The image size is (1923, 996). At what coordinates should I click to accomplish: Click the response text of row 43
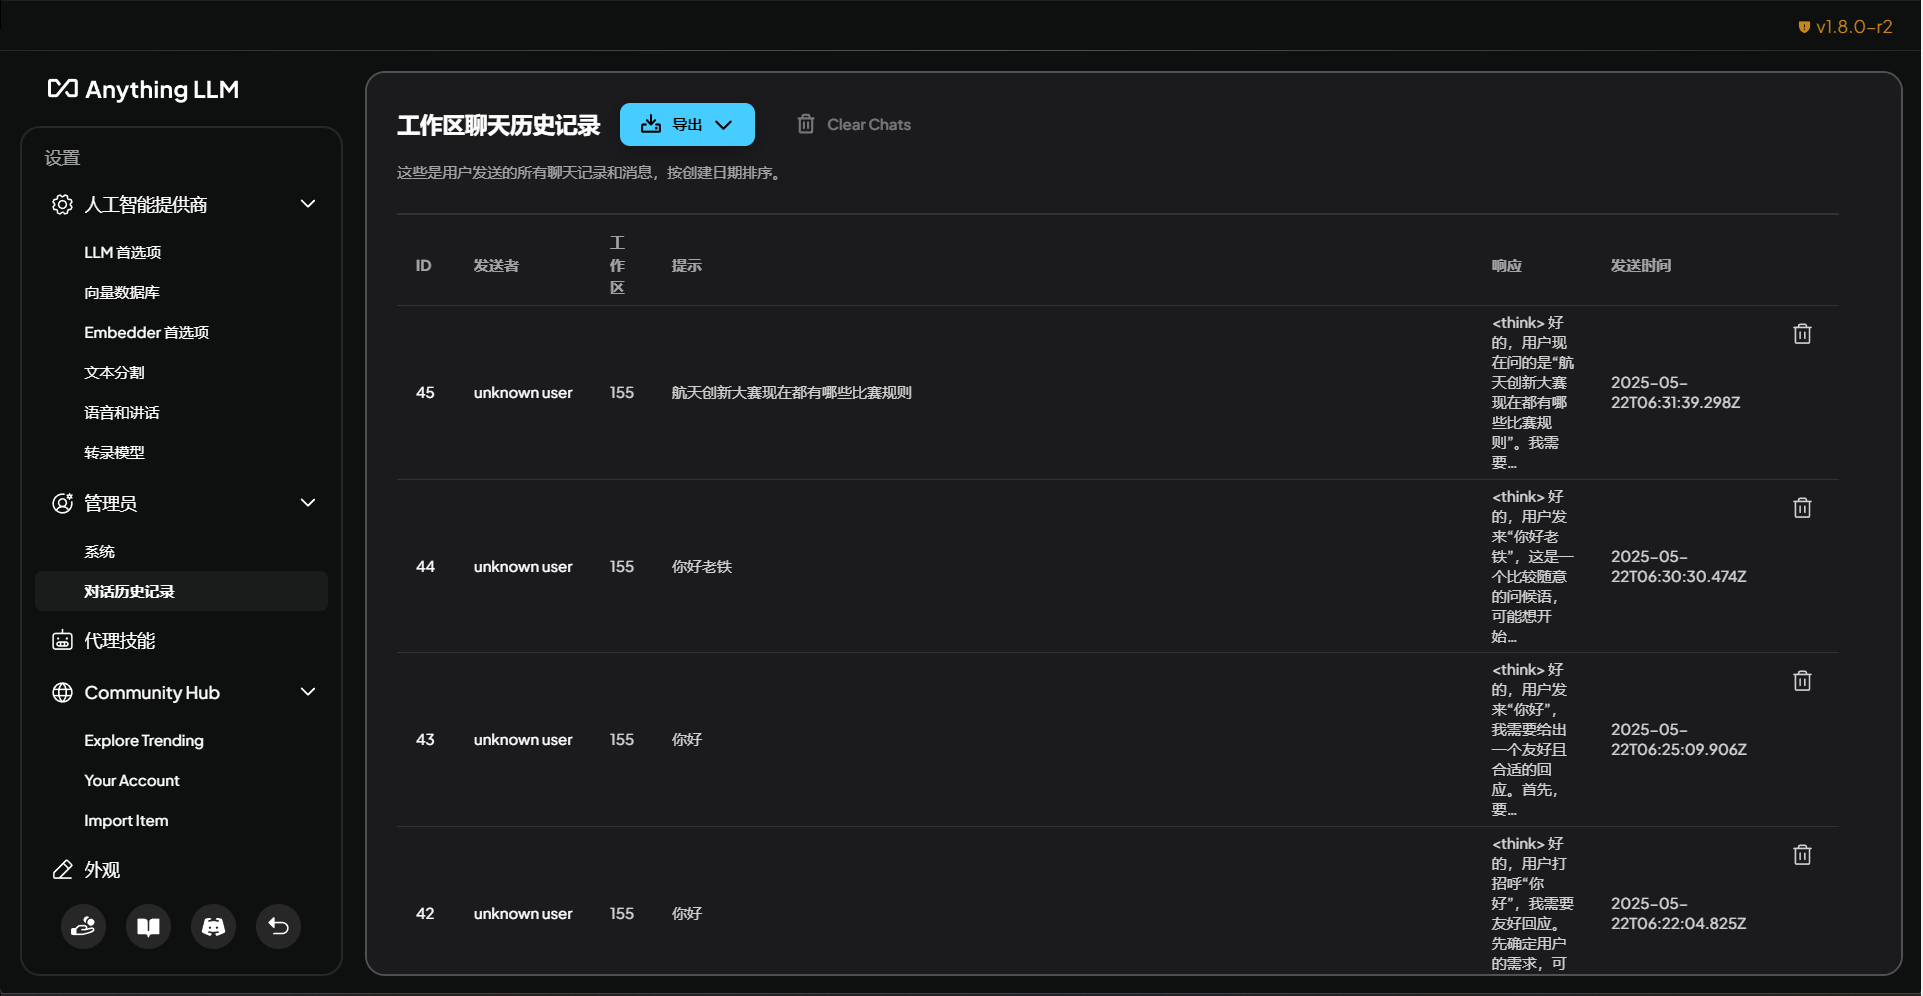1530,740
